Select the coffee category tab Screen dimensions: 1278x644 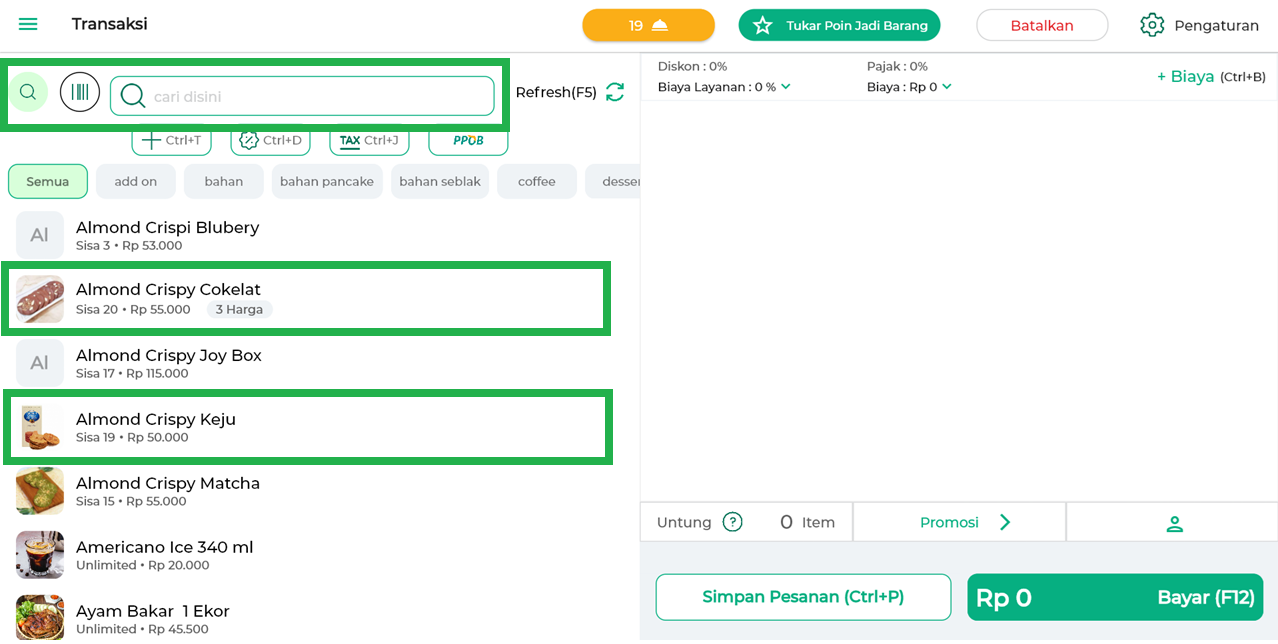pos(536,182)
